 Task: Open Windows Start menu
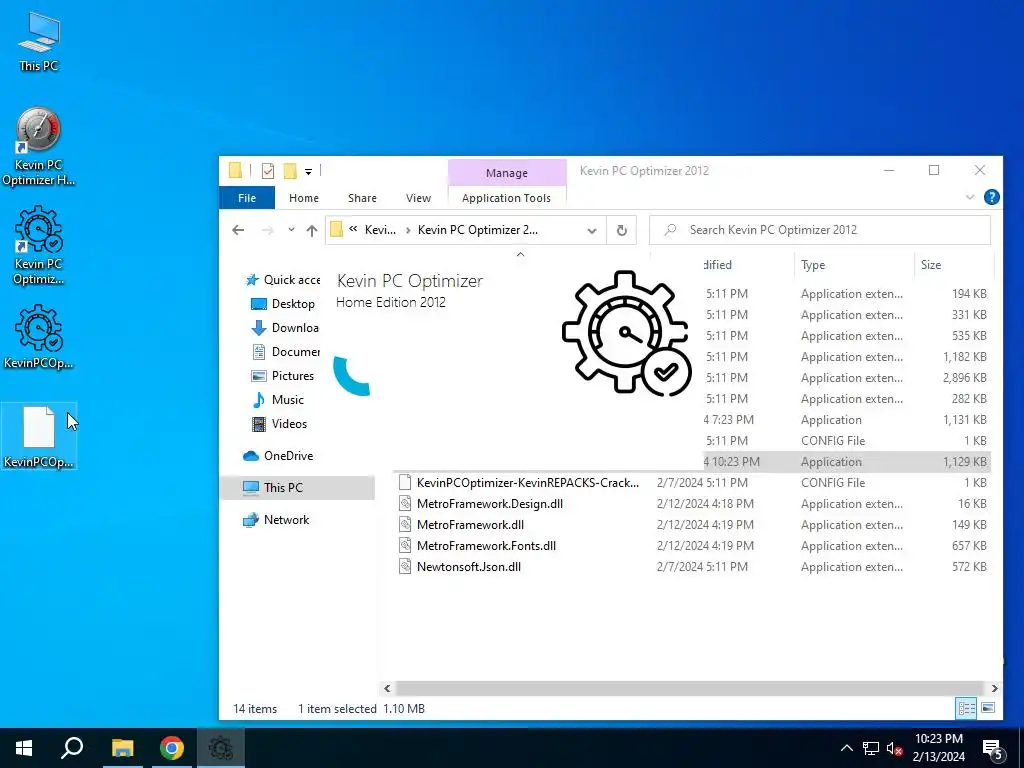24,748
